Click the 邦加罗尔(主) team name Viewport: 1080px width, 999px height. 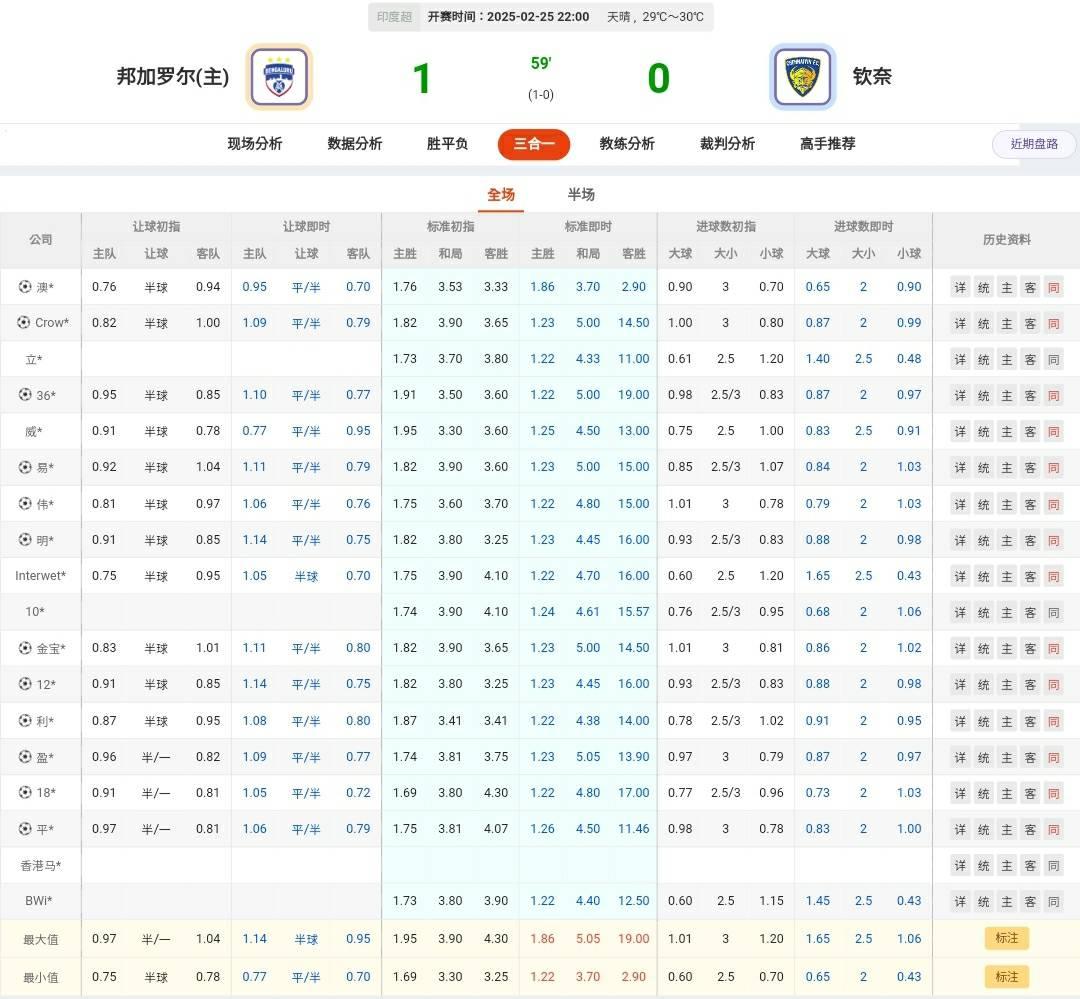point(172,76)
